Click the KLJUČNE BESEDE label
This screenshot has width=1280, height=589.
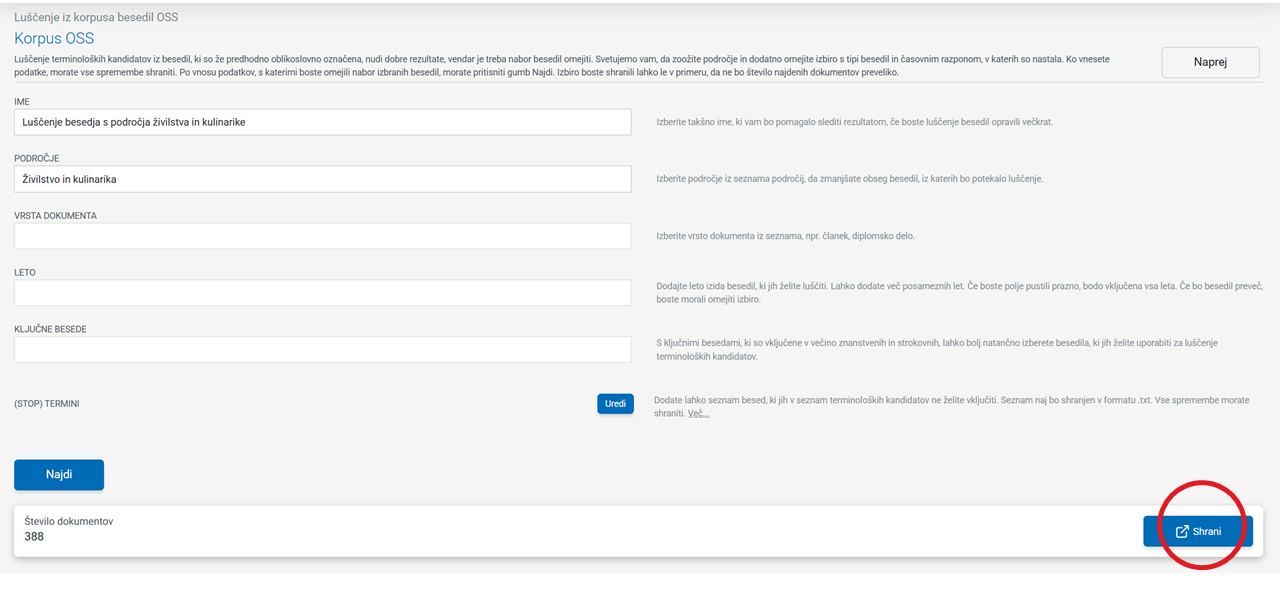point(50,330)
